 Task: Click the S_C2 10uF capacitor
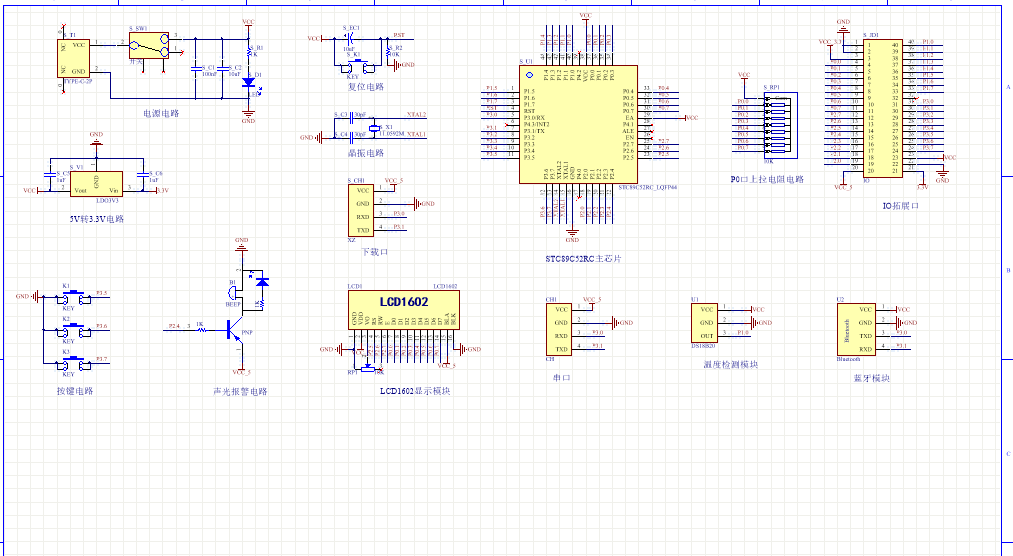coord(223,67)
